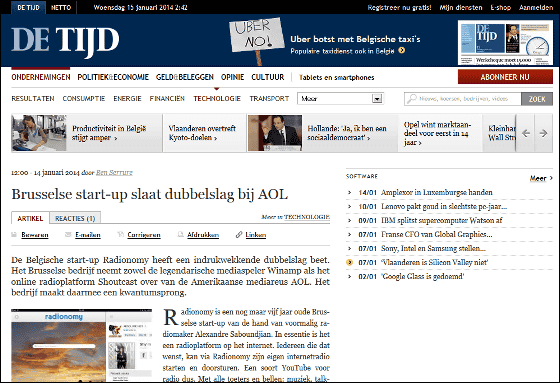The height and width of the screenshot is (383, 560).
Task: Click the Afdrukken link text
Action: click(x=203, y=235)
